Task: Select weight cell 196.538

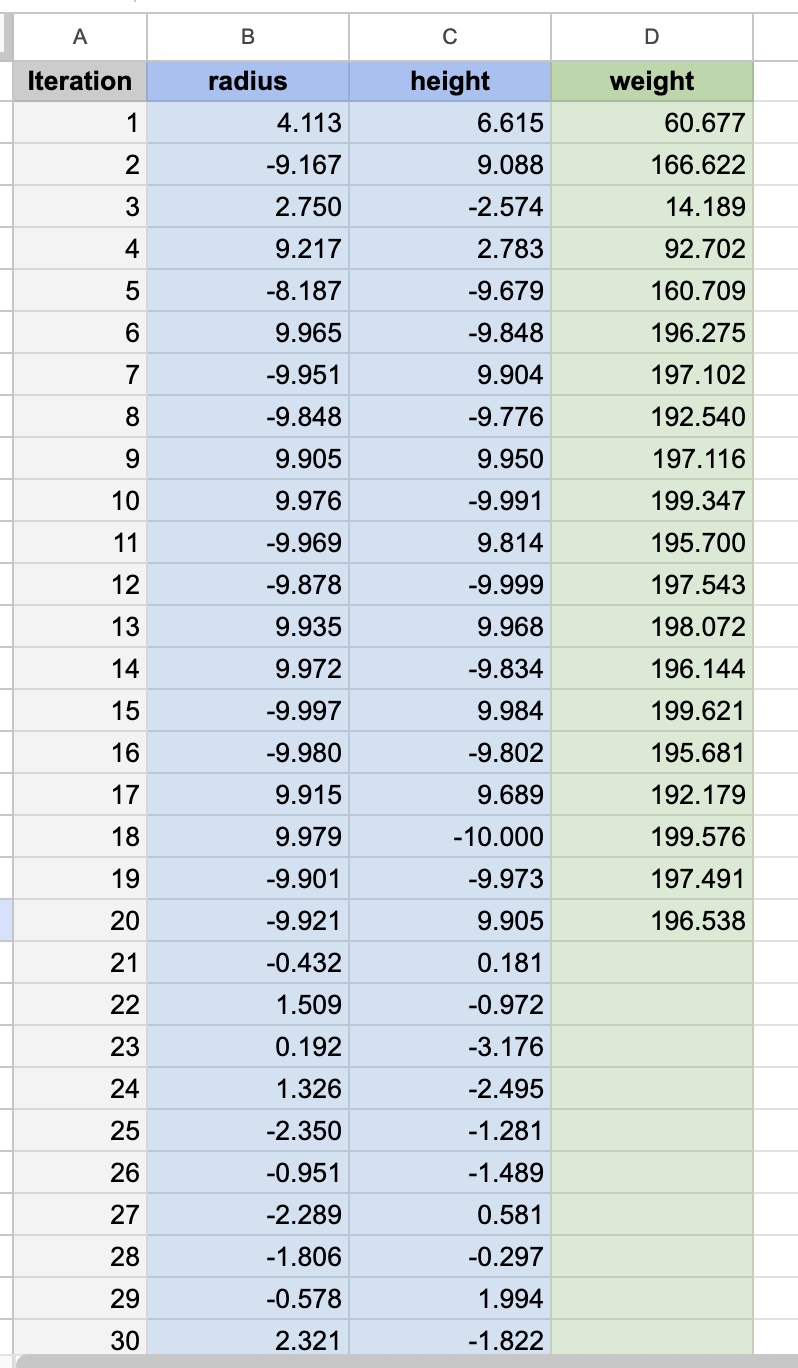Action: tap(652, 921)
